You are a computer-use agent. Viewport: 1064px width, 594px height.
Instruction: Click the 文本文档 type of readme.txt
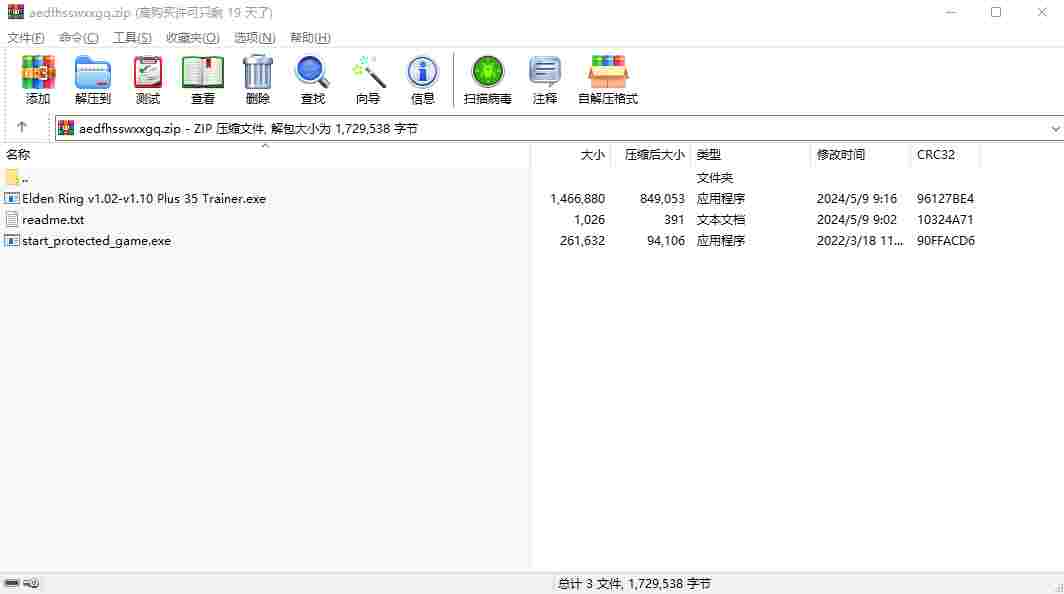pyautogui.click(x=721, y=220)
